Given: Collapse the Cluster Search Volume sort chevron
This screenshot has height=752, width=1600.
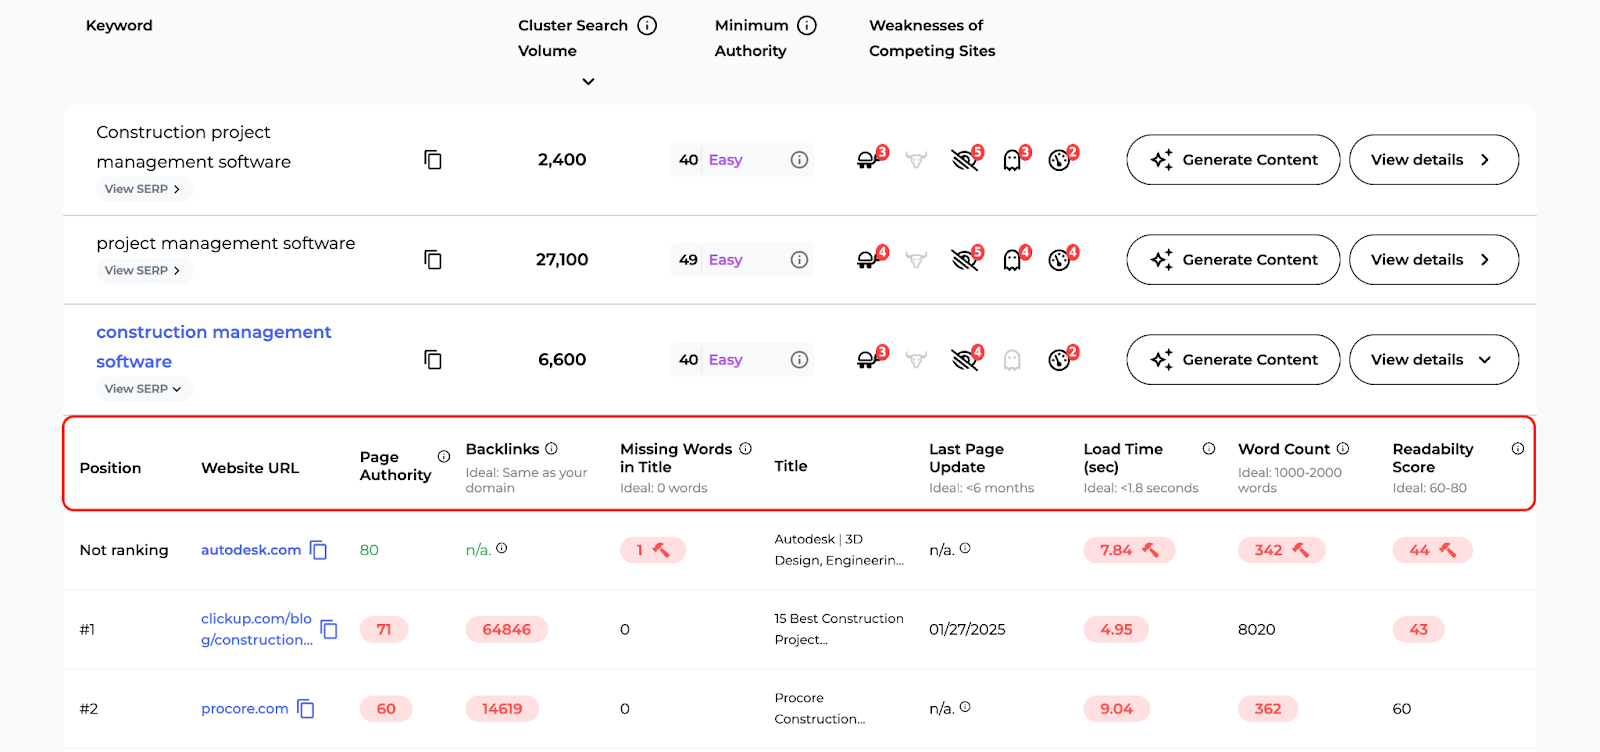Looking at the screenshot, I should 589,81.
